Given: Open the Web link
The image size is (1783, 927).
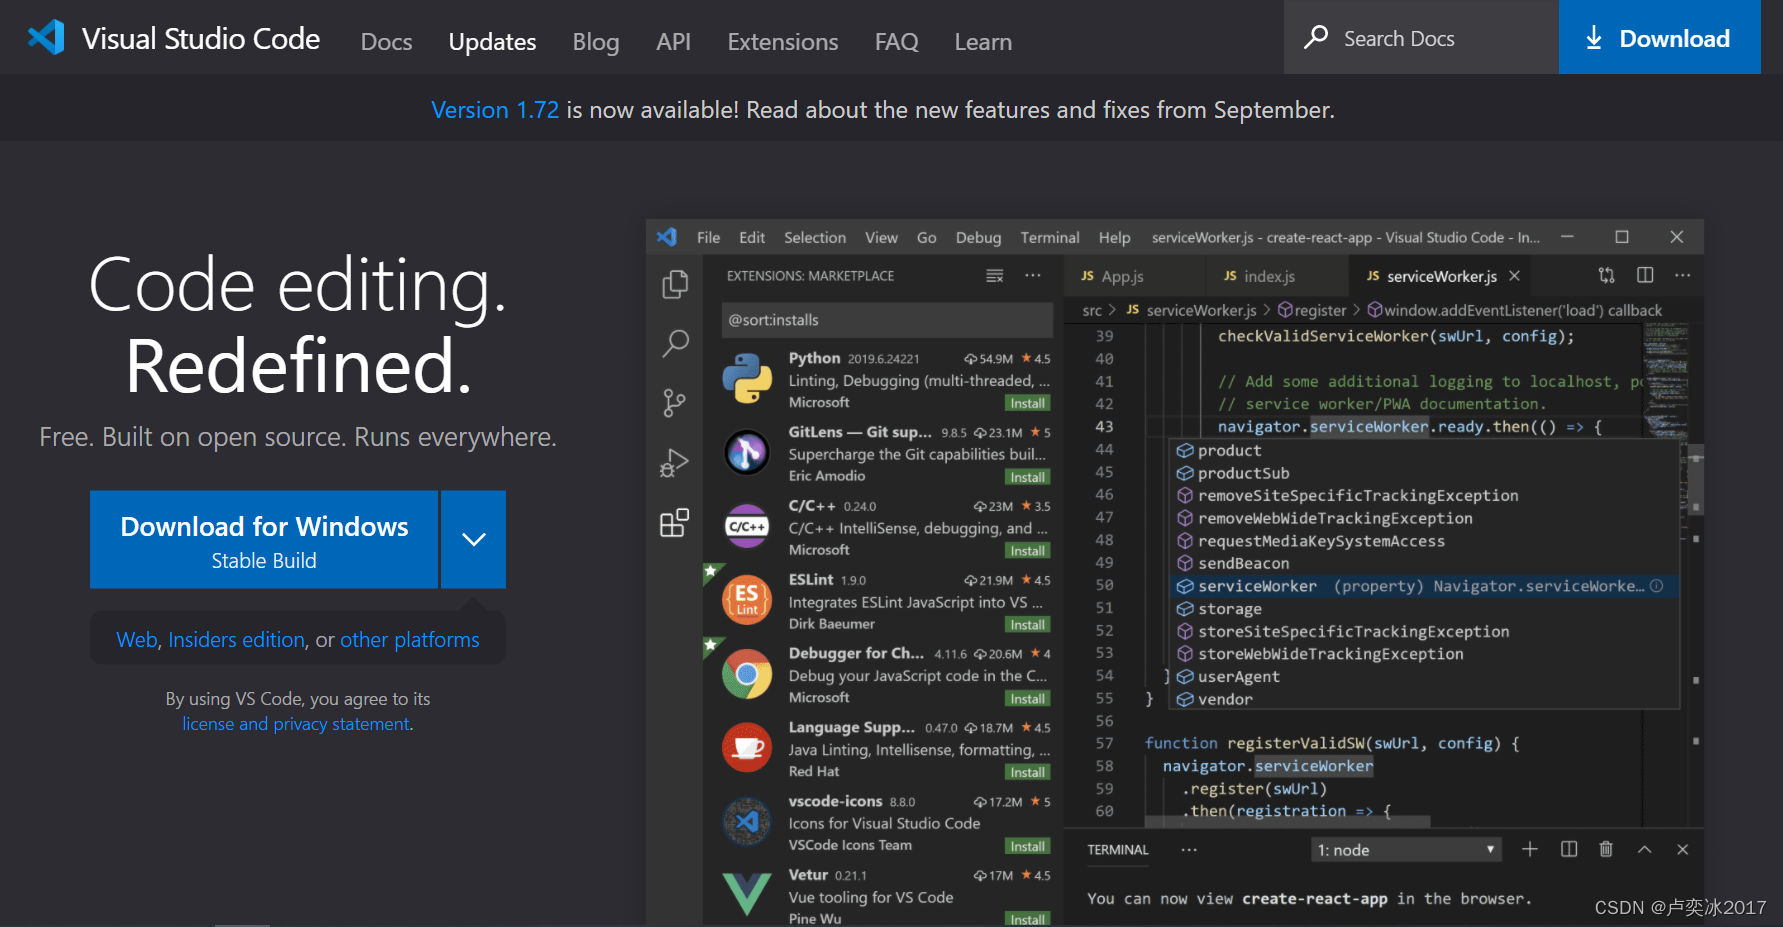Looking at the screenshot, I should [x=137, y=640].
